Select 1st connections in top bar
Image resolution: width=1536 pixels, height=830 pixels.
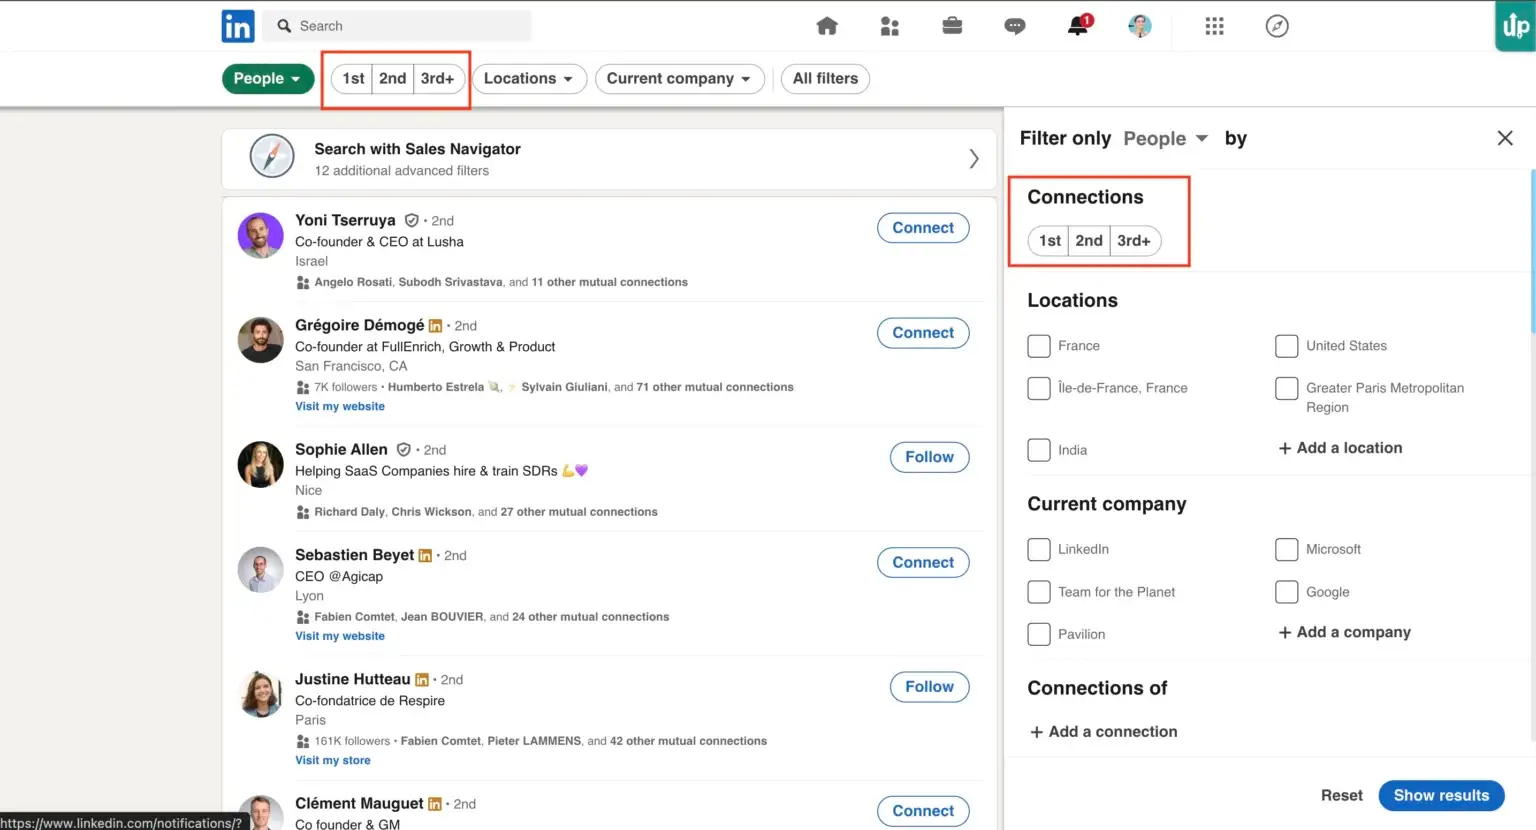tap(352, 78)
